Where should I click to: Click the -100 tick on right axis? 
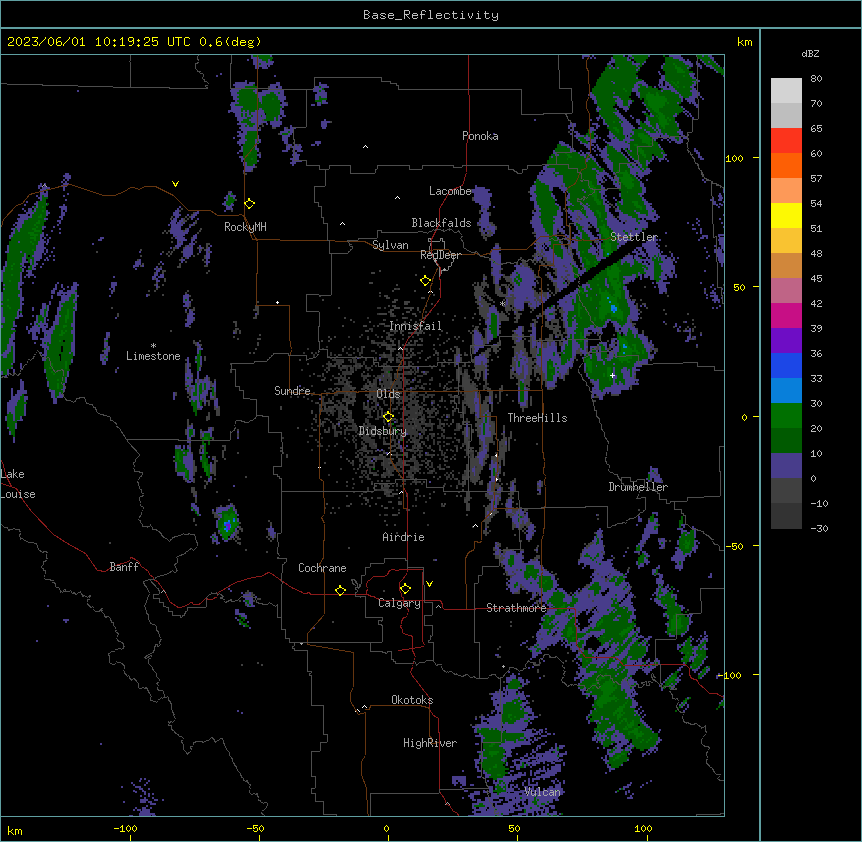click(731, 675)
